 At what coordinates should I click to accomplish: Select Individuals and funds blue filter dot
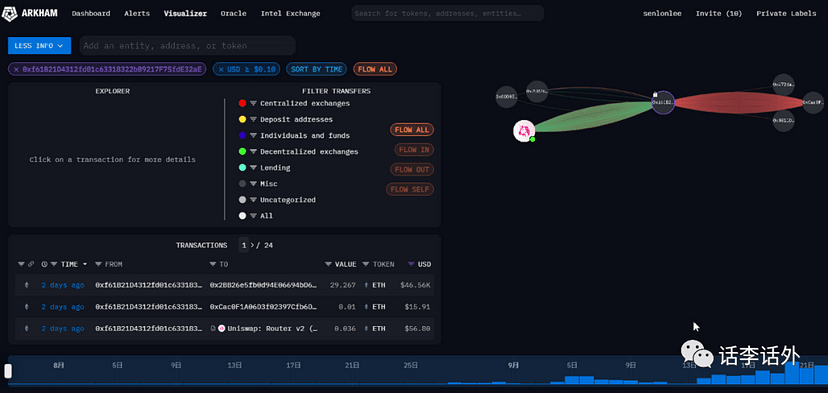pyautogui.click(x=242, y=136)
